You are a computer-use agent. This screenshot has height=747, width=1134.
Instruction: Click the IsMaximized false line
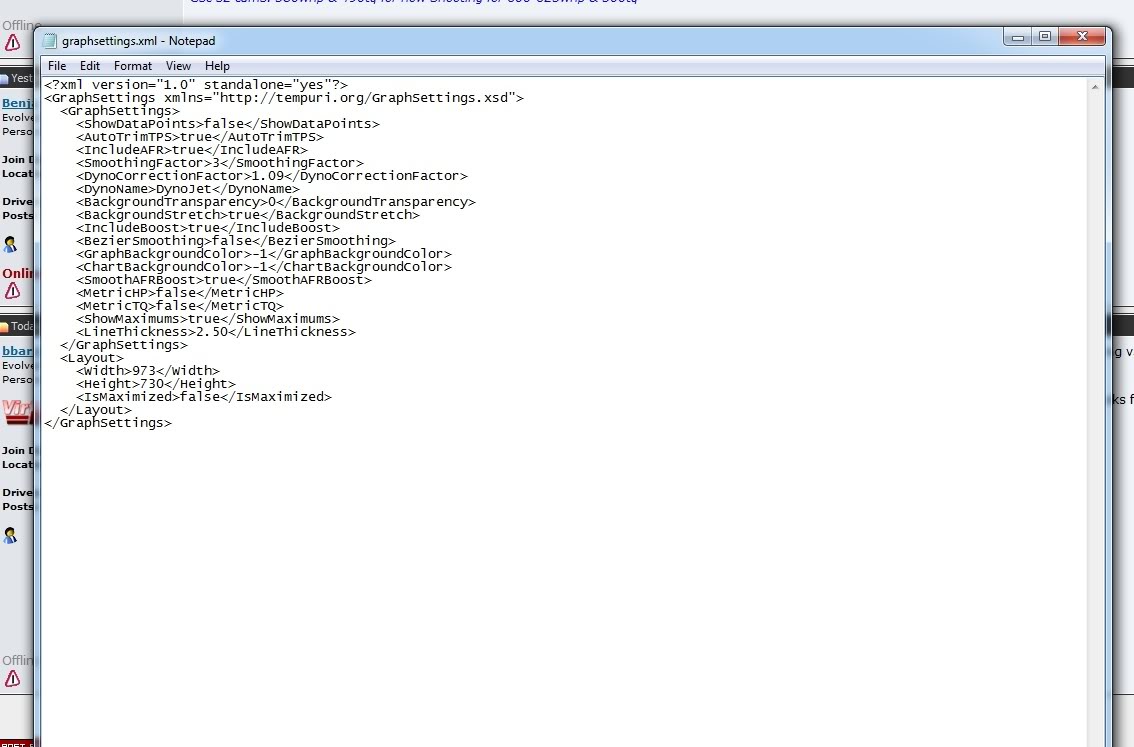click(x=204, y=397)
